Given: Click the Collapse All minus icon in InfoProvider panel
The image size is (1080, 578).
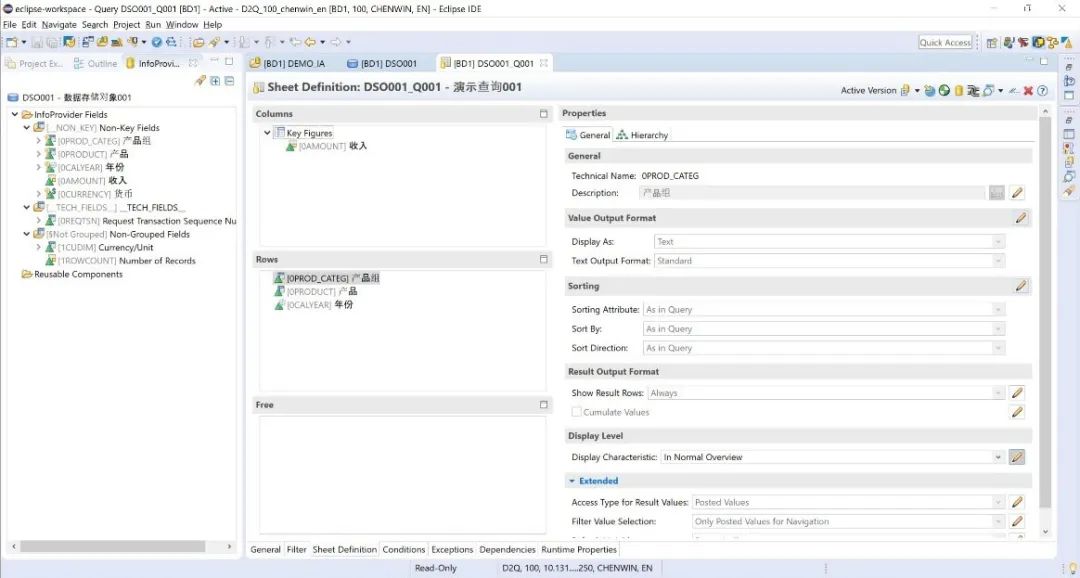Looking at the screenshot, I should 229,81.
